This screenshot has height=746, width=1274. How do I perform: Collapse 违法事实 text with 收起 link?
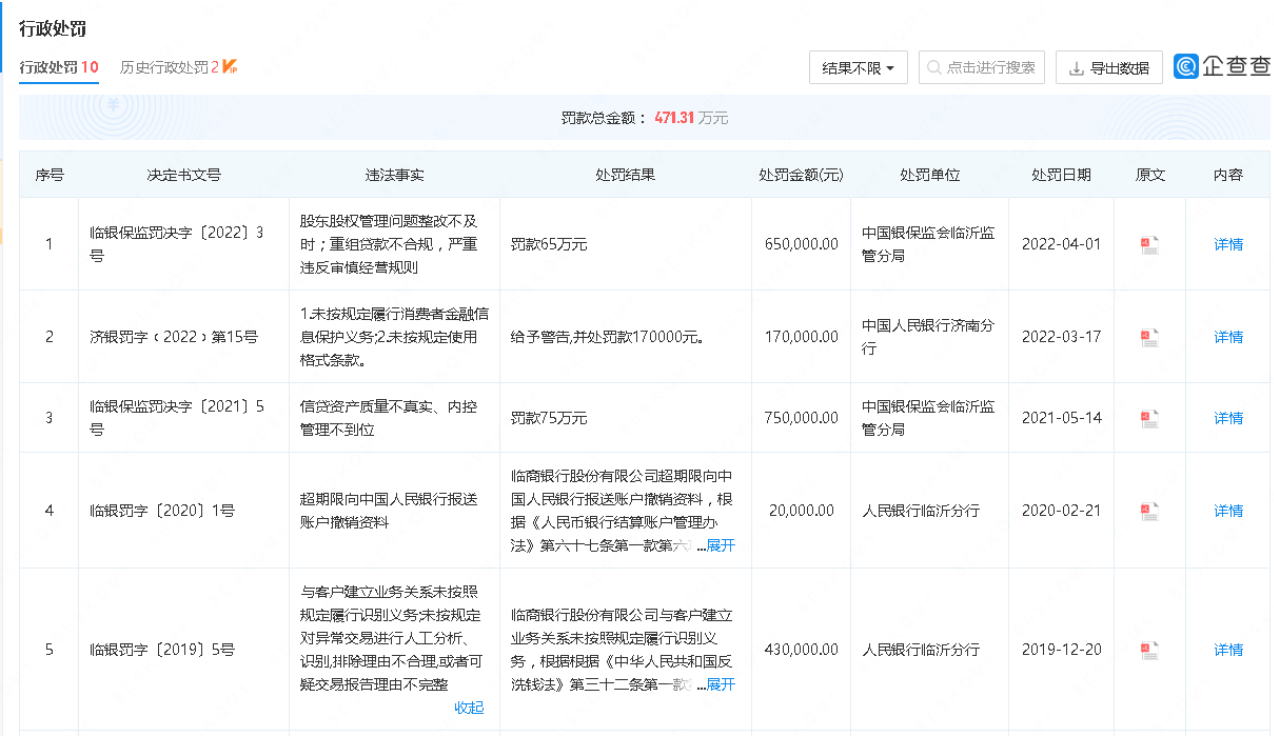coord(469,707)
